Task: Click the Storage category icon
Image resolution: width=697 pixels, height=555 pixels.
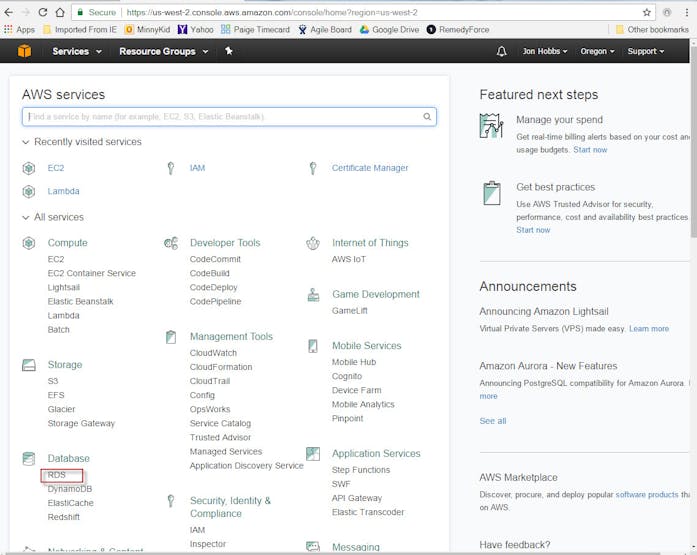Action: pos(29,365)
